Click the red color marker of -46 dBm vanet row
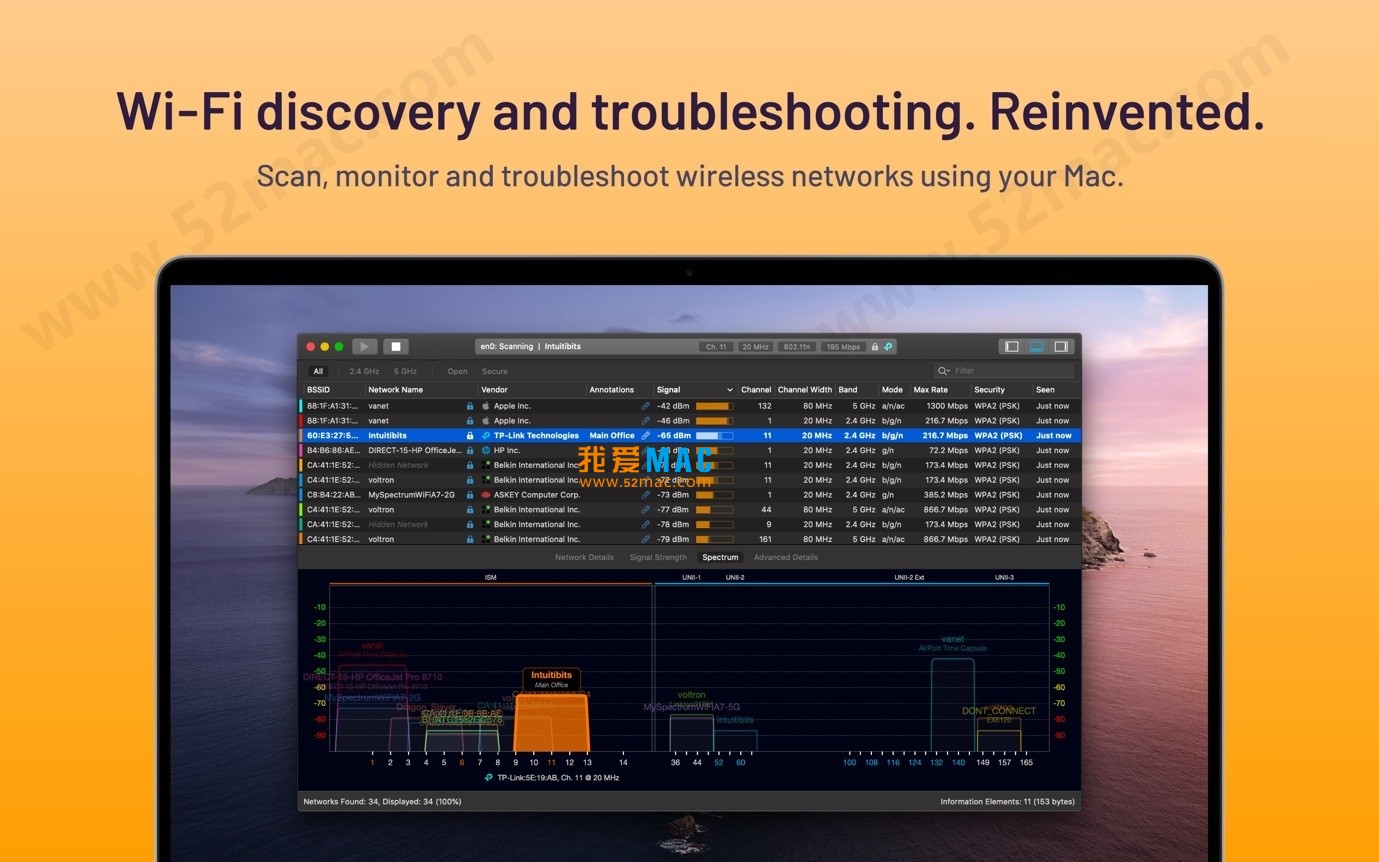 coord(301,421)
